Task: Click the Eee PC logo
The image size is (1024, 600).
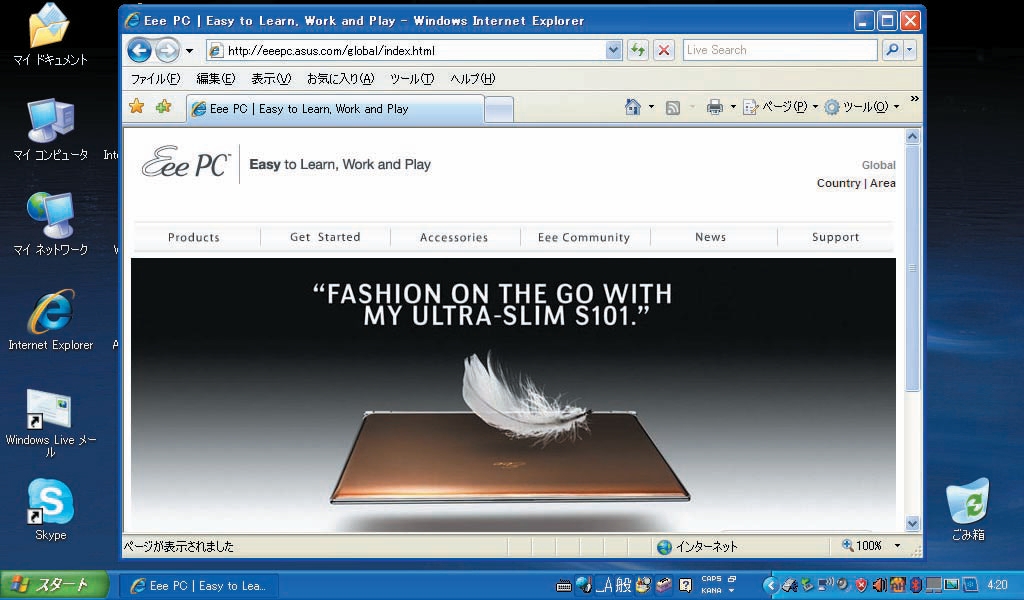Action: 187,163
